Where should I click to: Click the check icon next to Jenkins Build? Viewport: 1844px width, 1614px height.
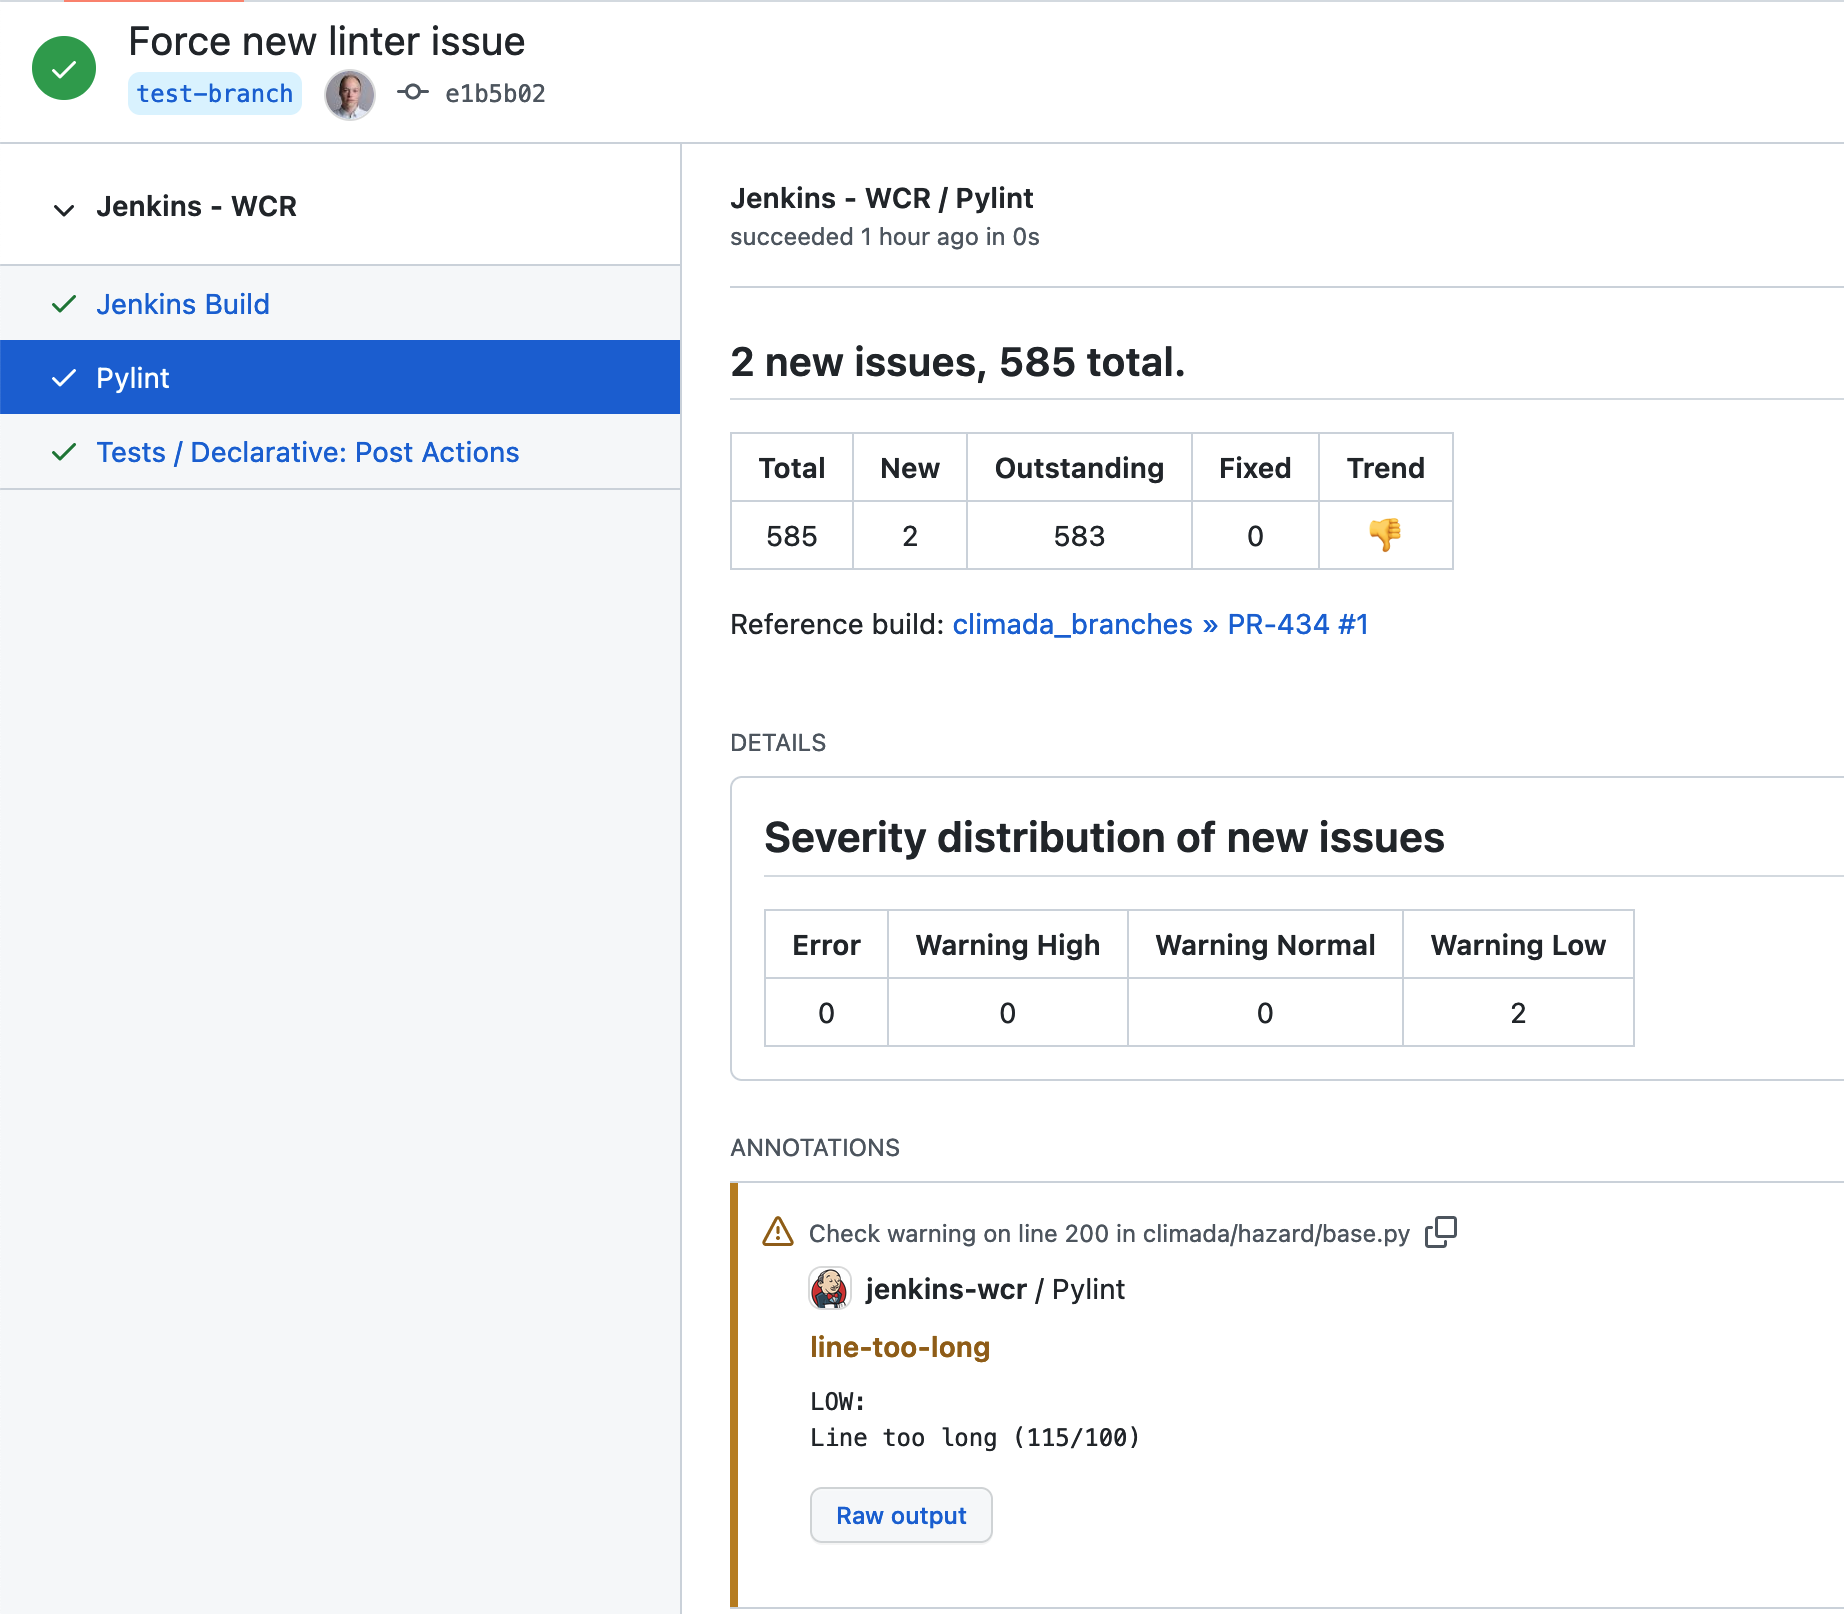click(63, 304)
